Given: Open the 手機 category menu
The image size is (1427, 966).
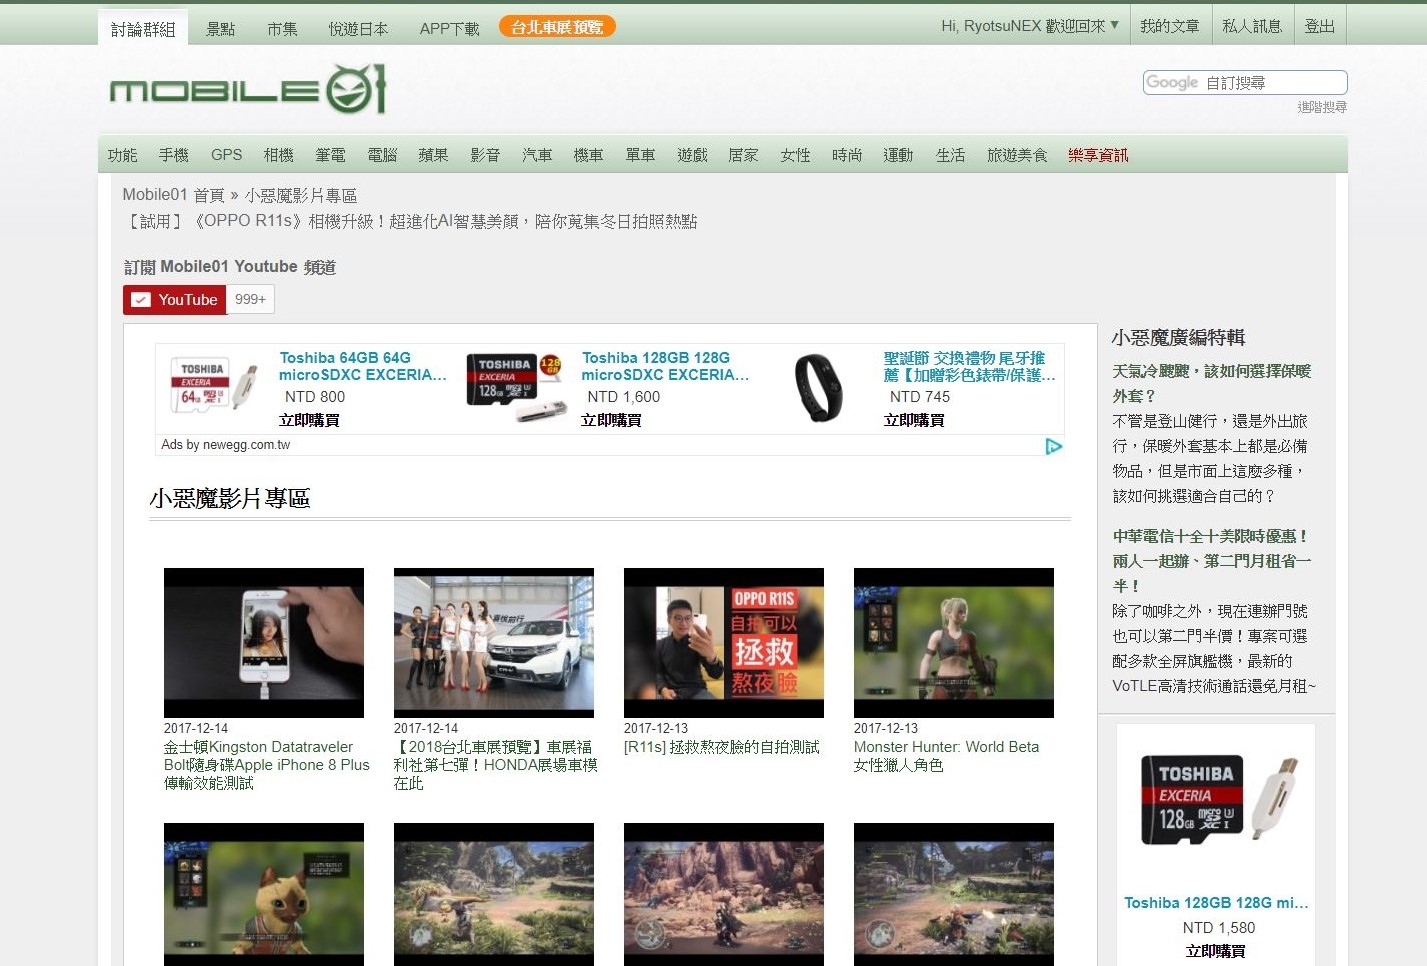Looking at the screenshot, I should tap(174, 155).
